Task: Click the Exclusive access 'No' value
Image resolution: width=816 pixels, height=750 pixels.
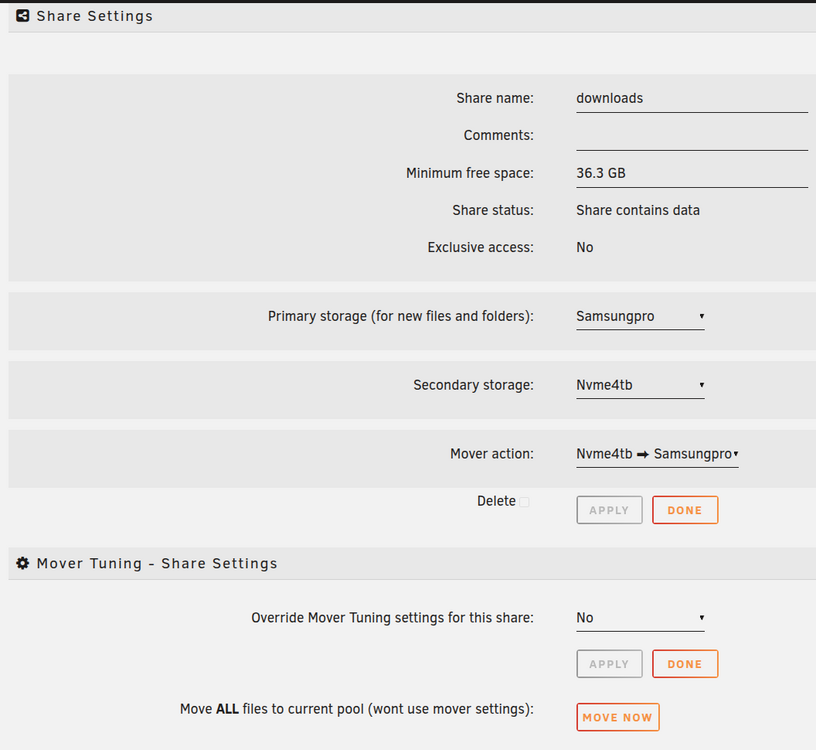Action: pyautogui.click(x=584, y=247)
